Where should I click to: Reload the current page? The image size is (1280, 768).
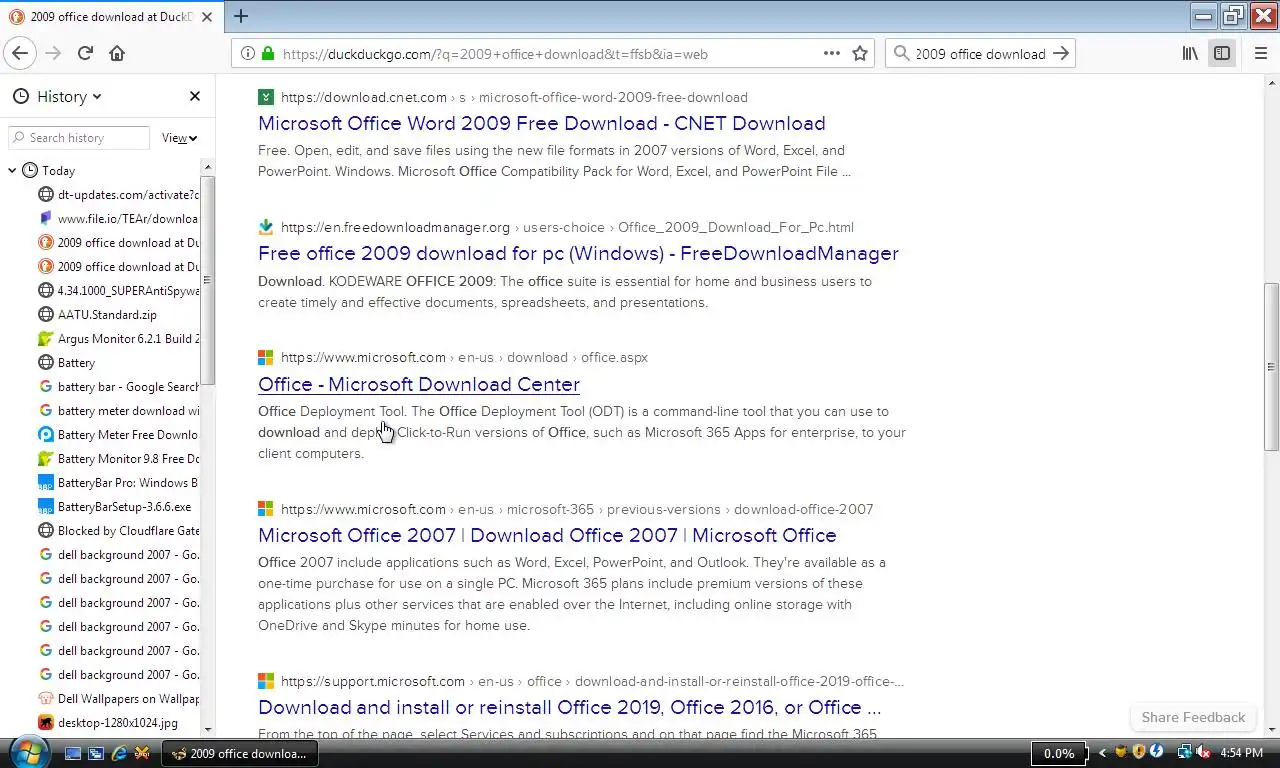click(85, 54)
